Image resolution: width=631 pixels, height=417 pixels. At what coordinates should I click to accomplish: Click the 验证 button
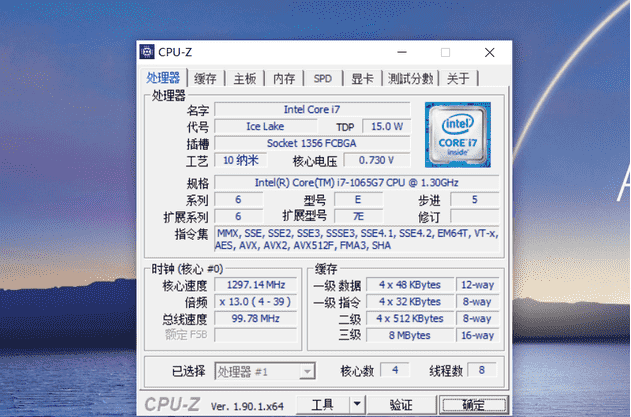[401, 404]
